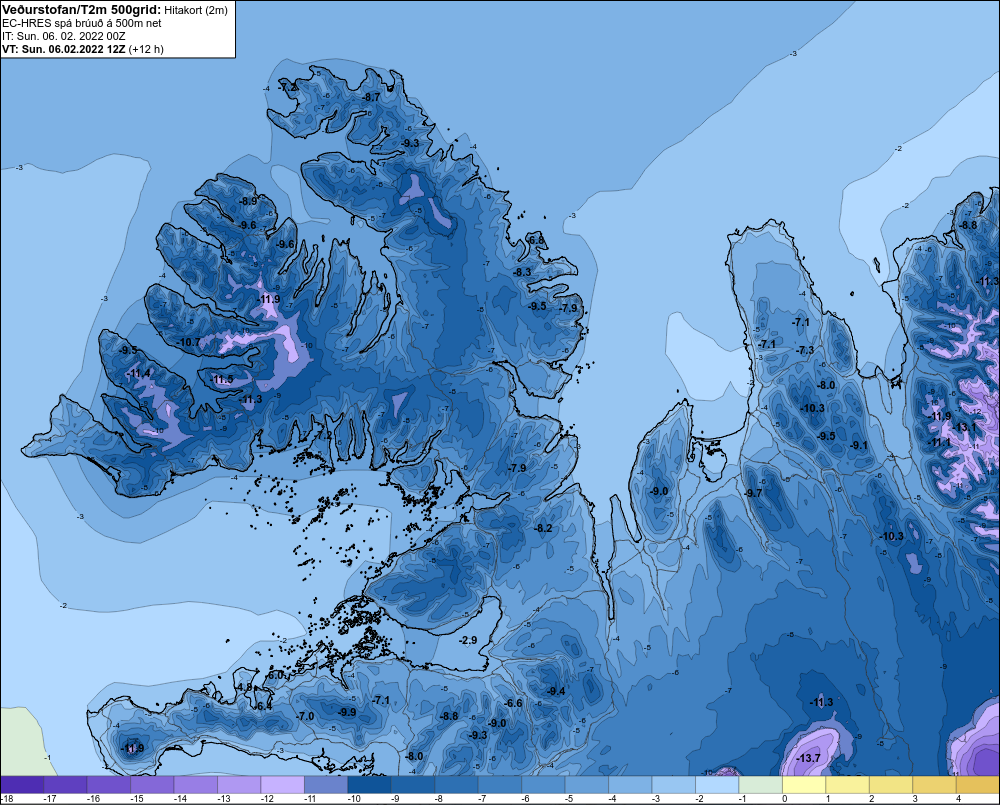Click the '(+12 h)' forecast offset
Image resolution: width=1000 pixels, height=805 pixels.
pyautogui.click(x=146, y=49)
